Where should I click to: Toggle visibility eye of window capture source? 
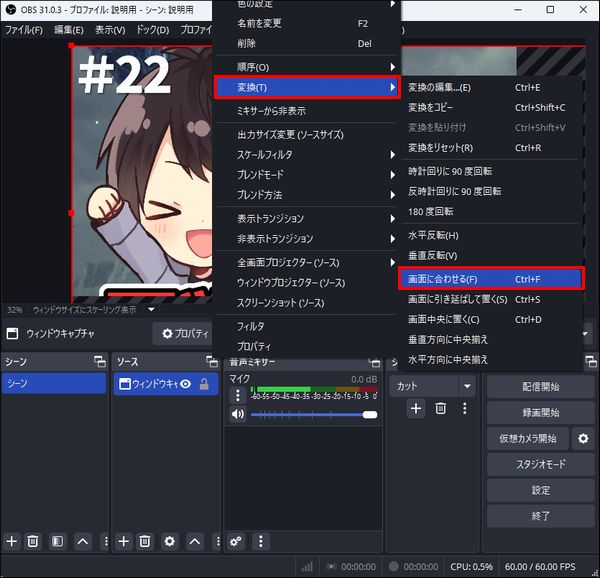point(186,384)
